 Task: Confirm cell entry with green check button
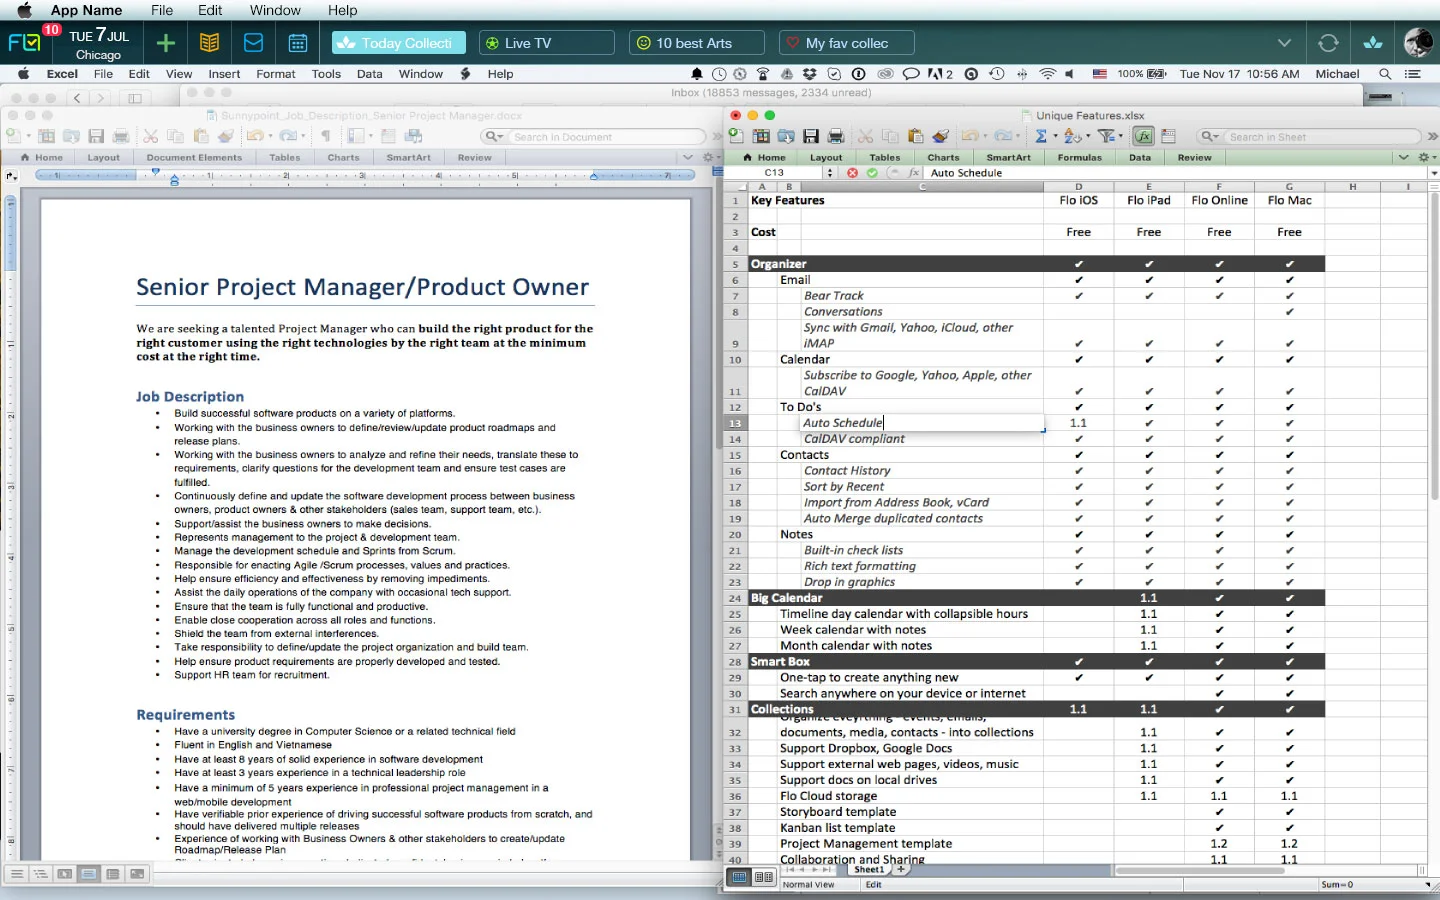tap(872, 173)
